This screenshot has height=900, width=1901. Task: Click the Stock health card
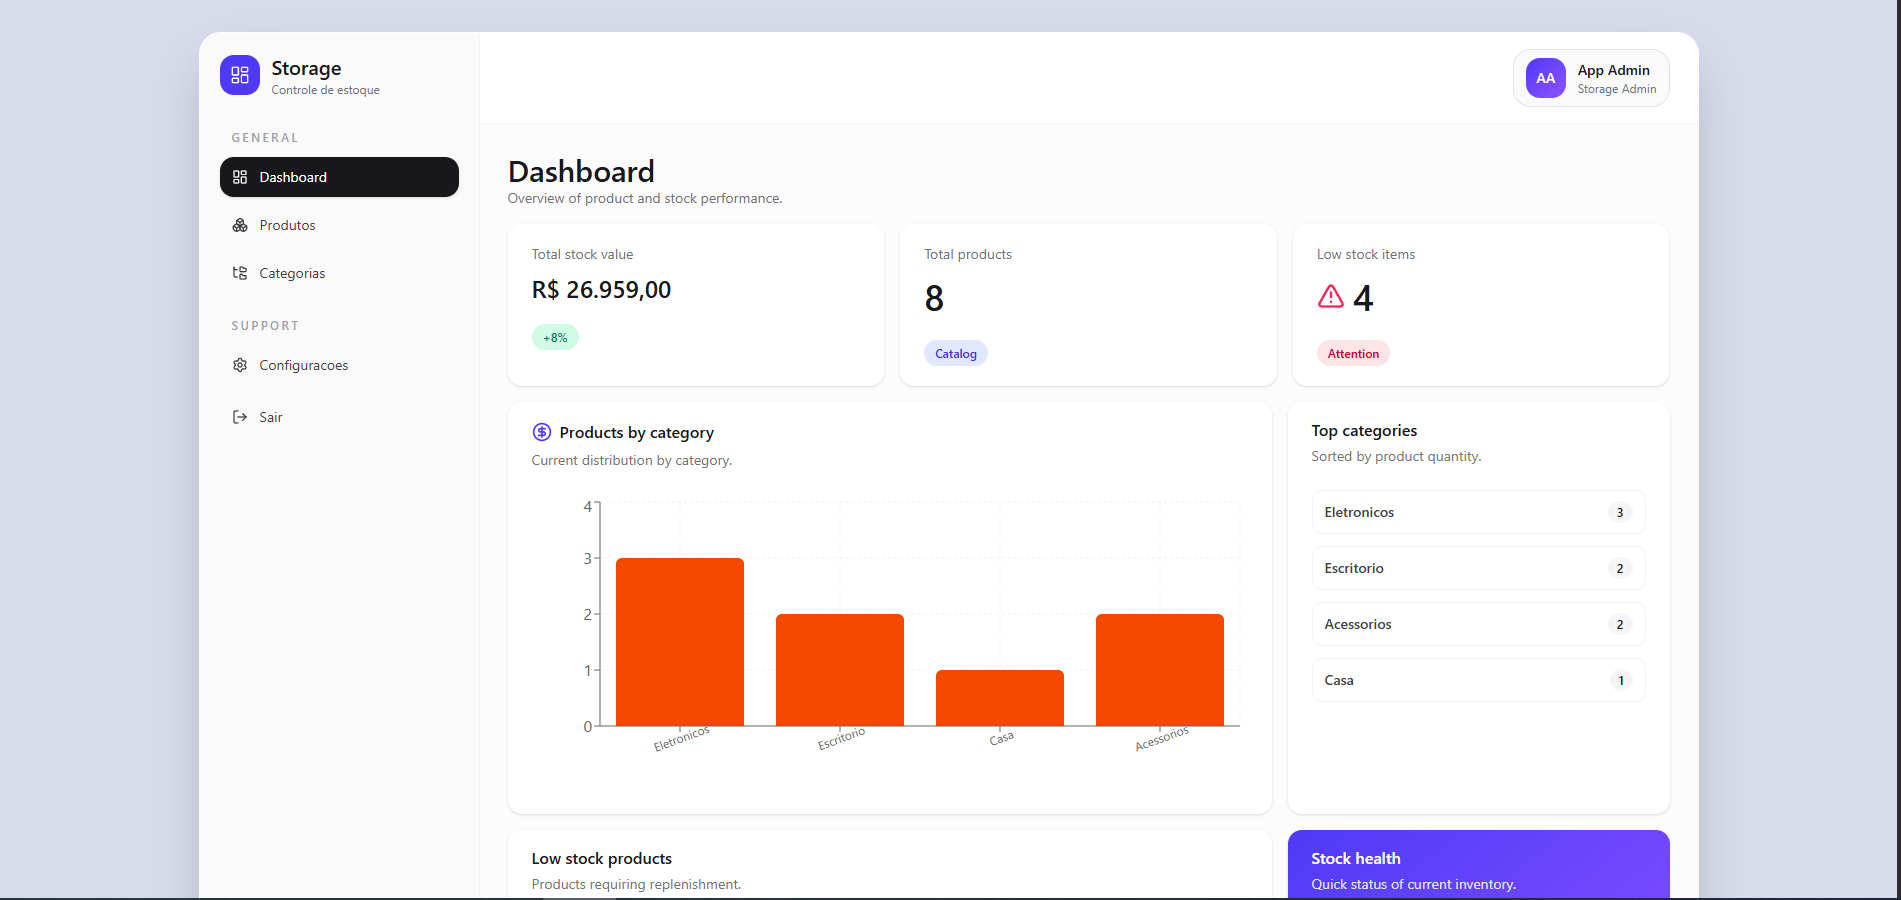coord(1478,864)
